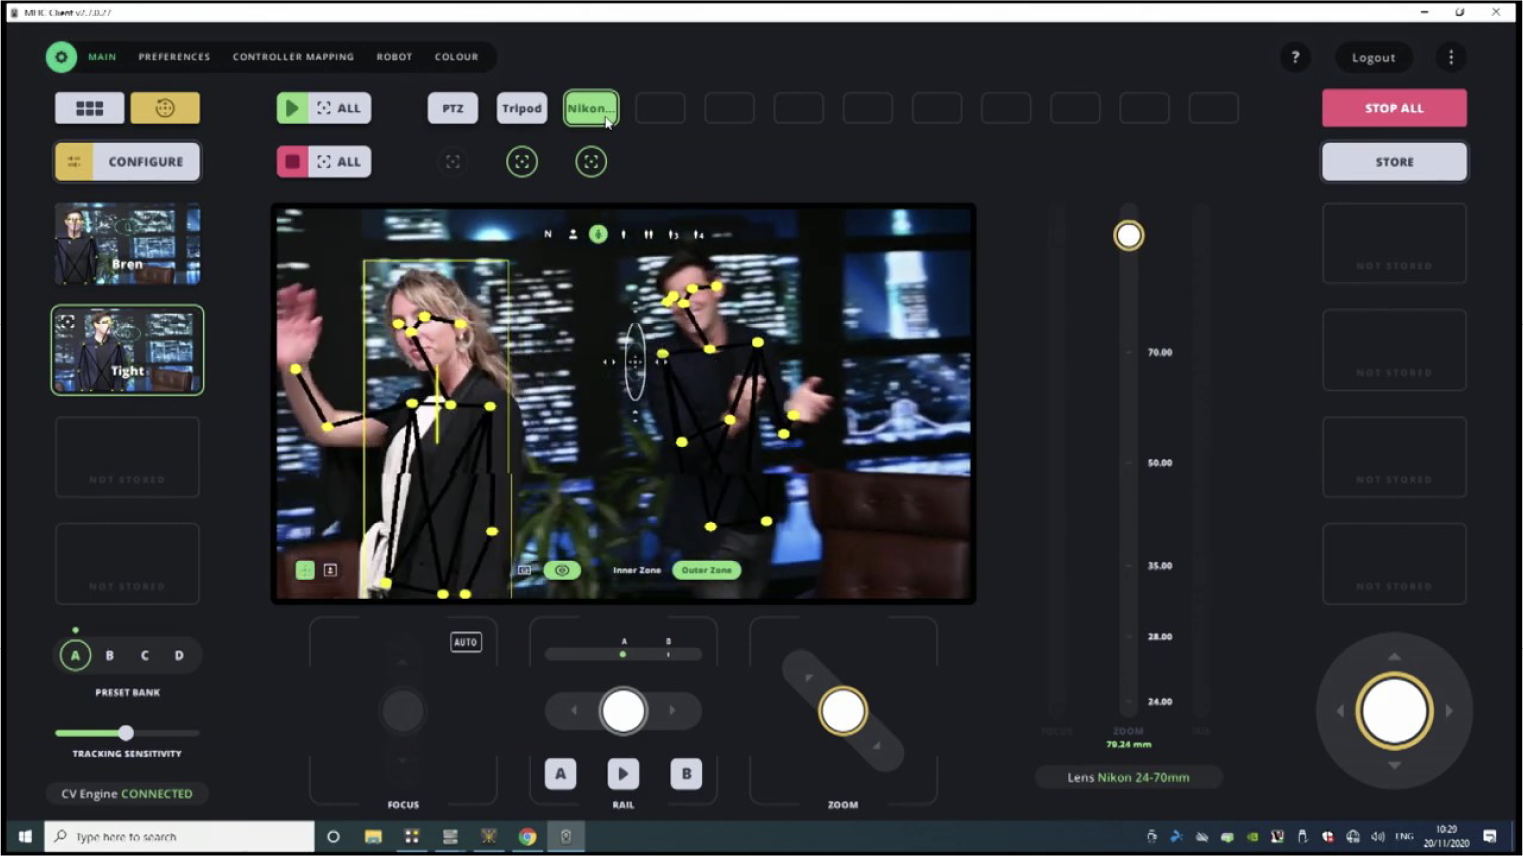Open the three-dot more options menu
1523x856 pixels.
[1451, 57]
